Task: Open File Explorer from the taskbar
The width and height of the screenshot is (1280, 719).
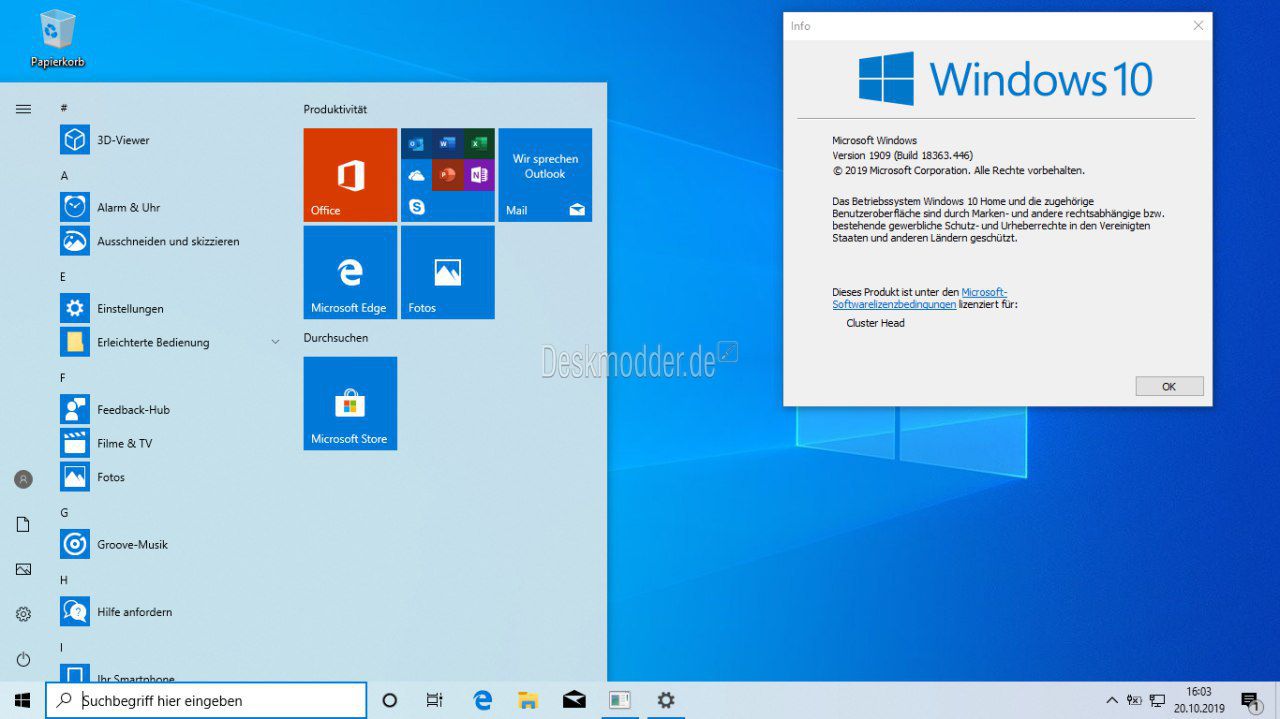Action: (x=528, y=700)
